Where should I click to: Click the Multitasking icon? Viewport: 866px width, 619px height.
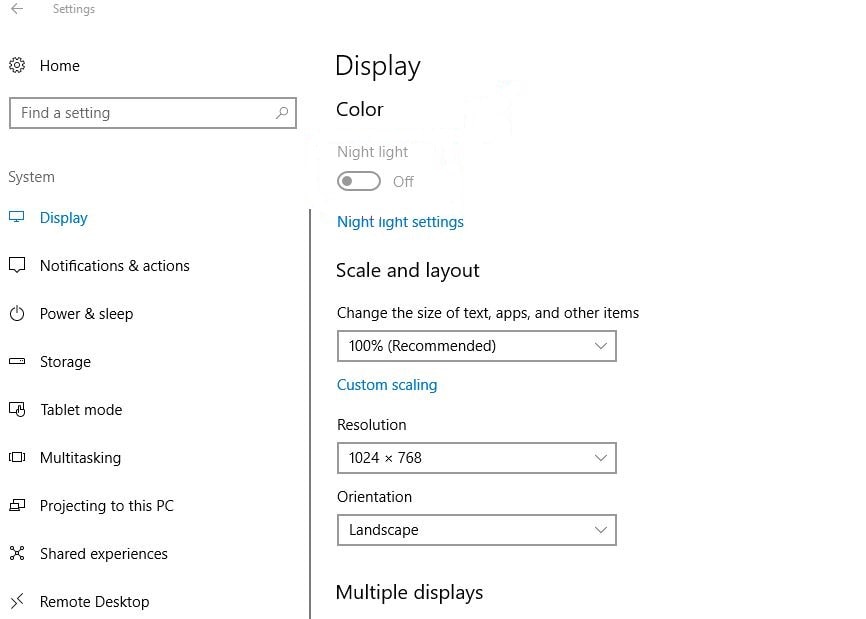tap(17, 457)
